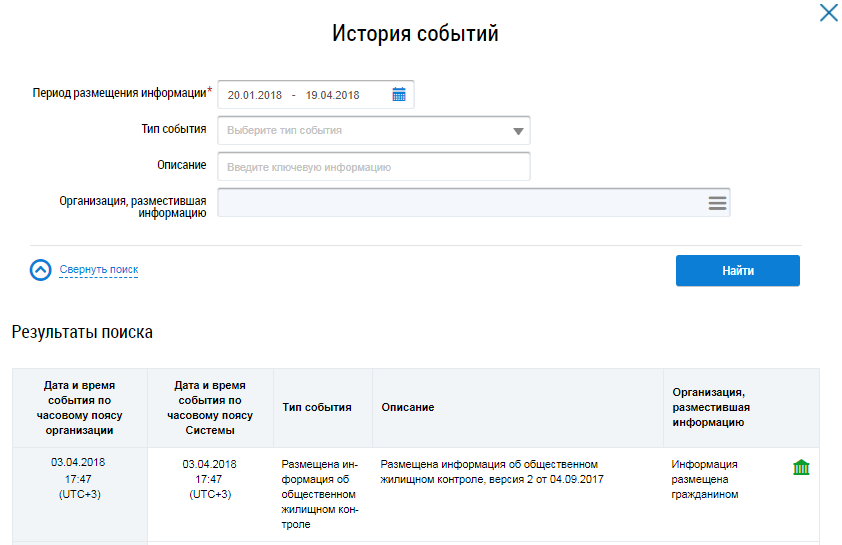Screen dimensions: 842x545
Task: Click the organization time zone date header
Action: click(x=78, y=408)
